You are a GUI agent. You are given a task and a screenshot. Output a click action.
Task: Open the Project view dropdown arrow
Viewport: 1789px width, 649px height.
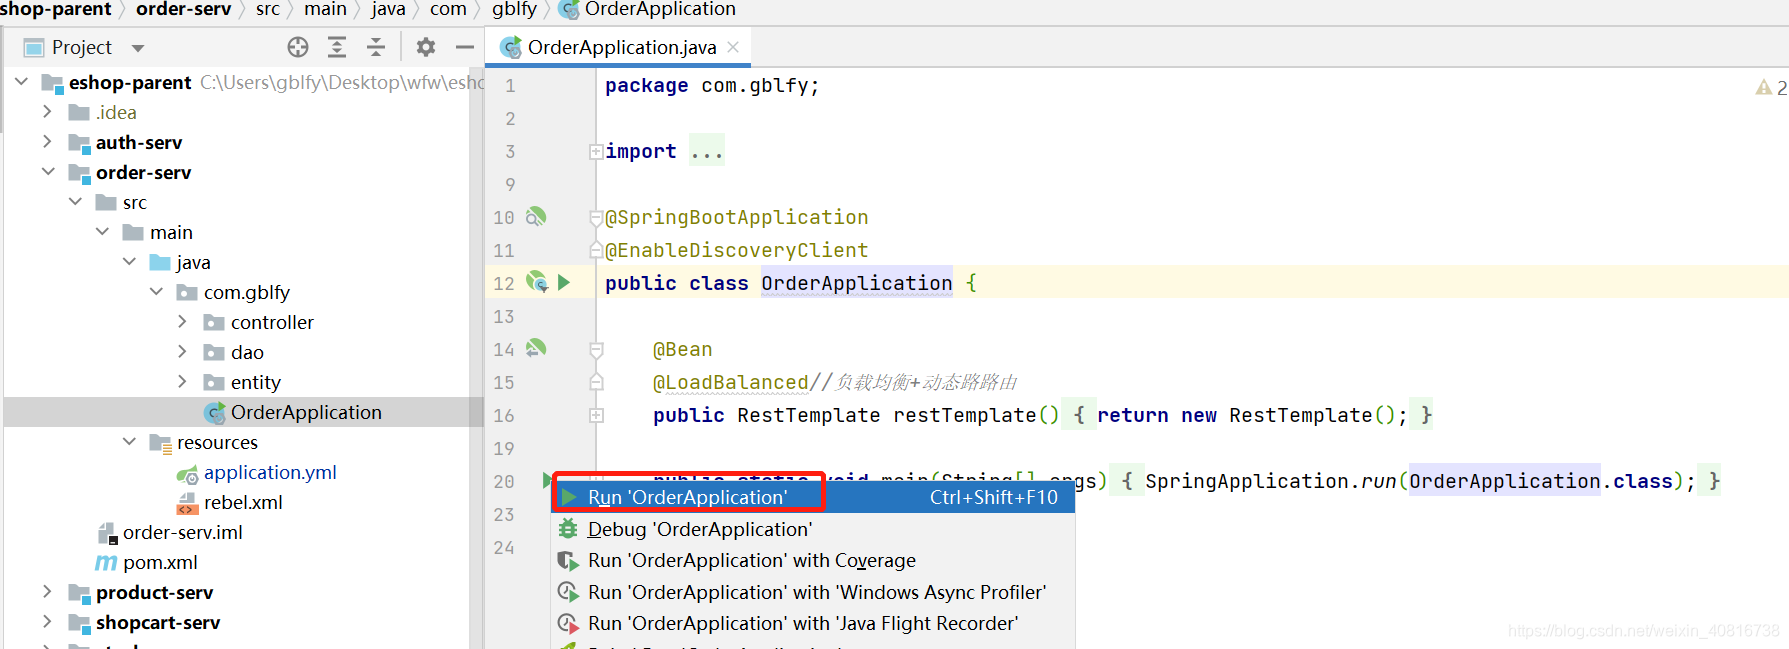138,48
